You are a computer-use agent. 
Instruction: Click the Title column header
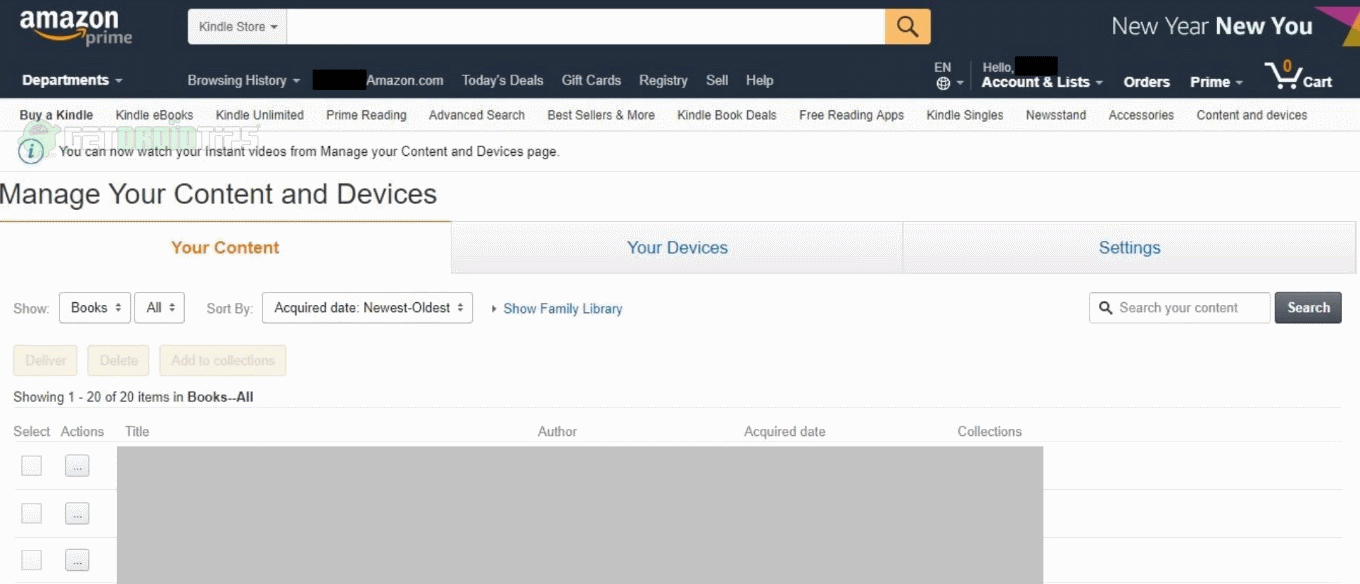click(137, 432)
